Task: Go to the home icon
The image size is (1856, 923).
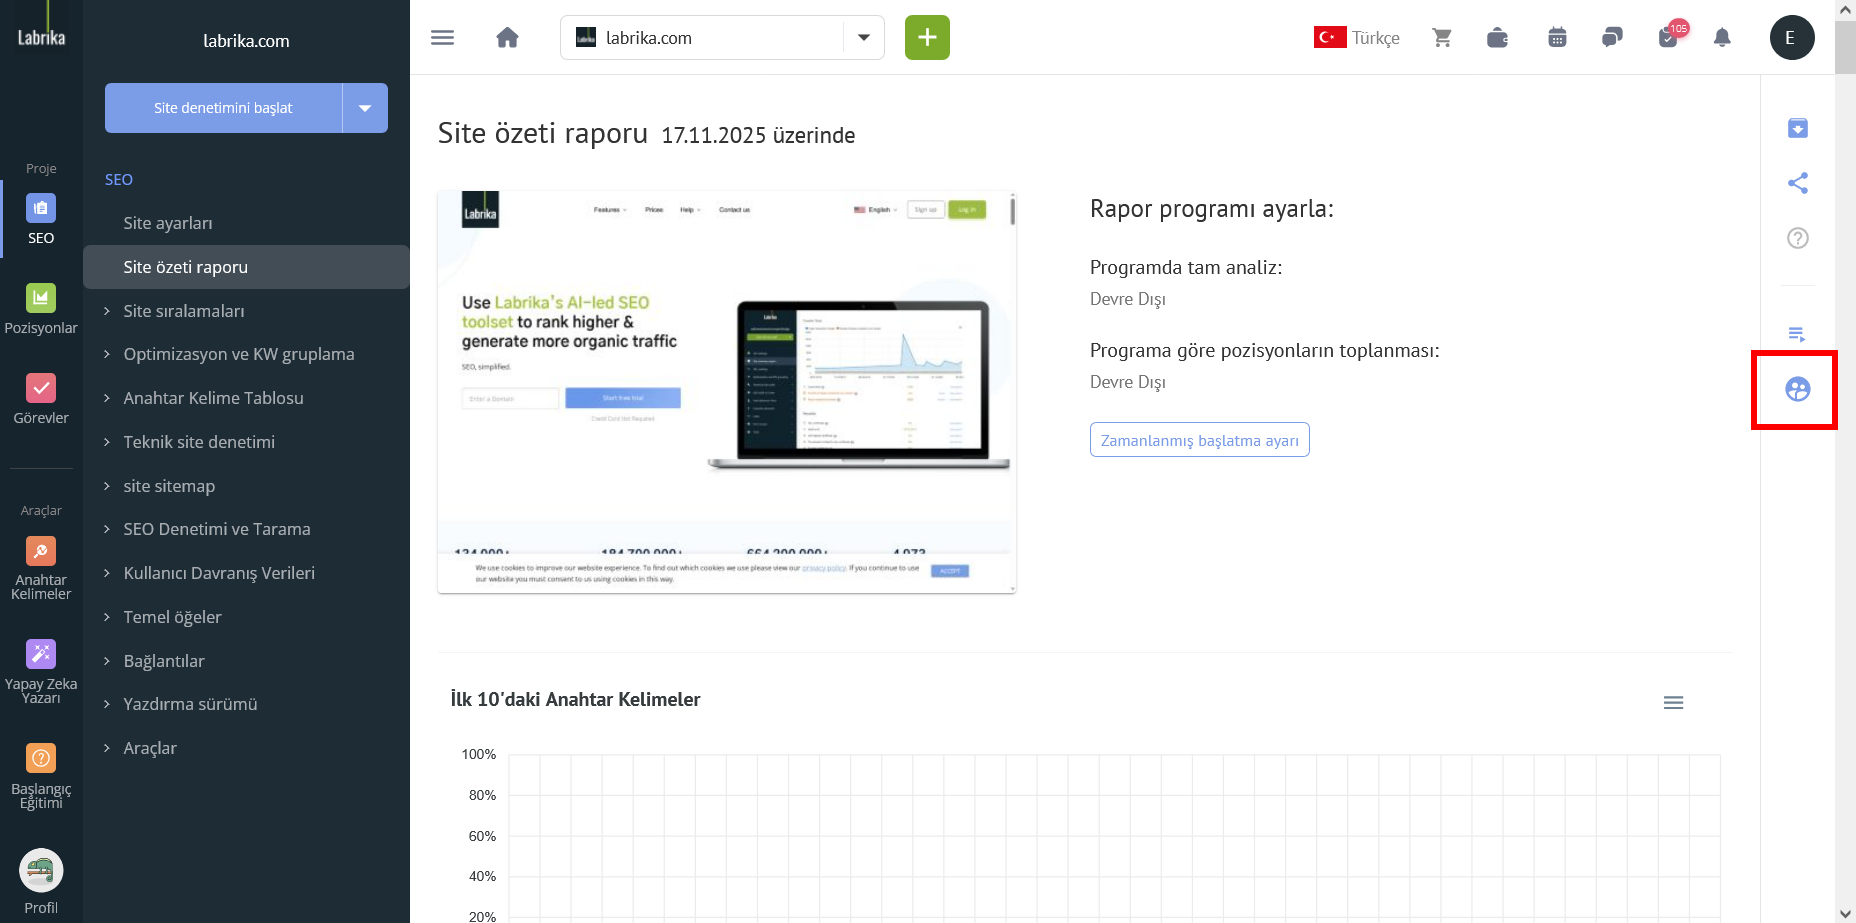Action: coord(507,38)
